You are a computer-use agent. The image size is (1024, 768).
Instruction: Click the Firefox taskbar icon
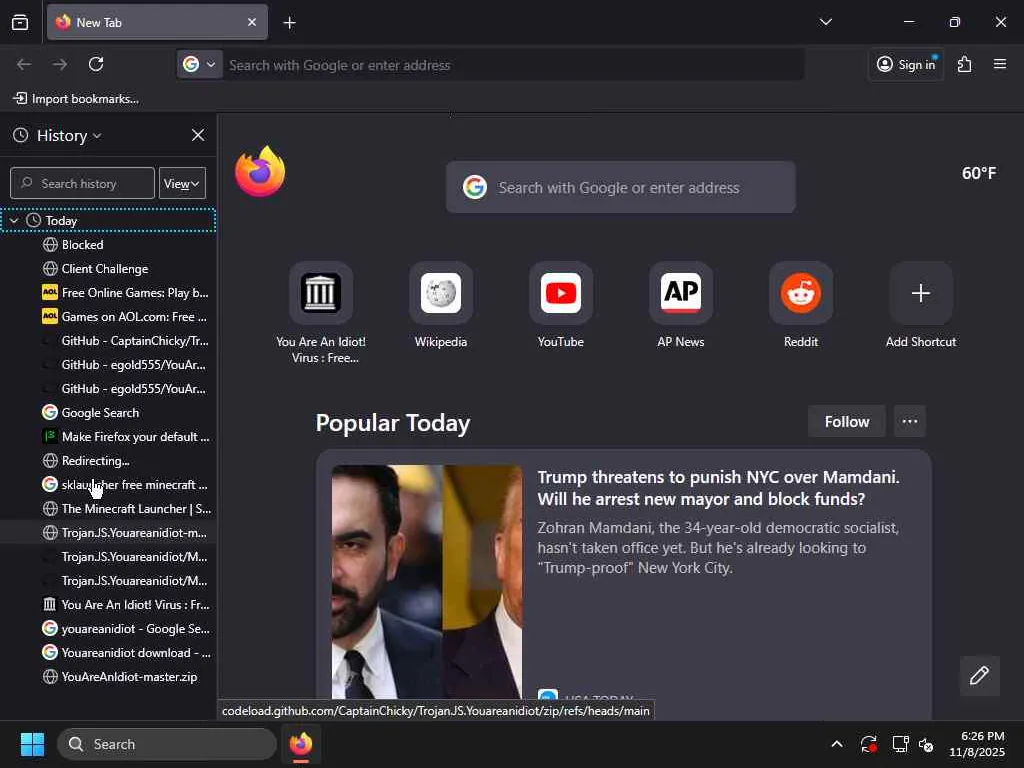(x=301, y=744)
